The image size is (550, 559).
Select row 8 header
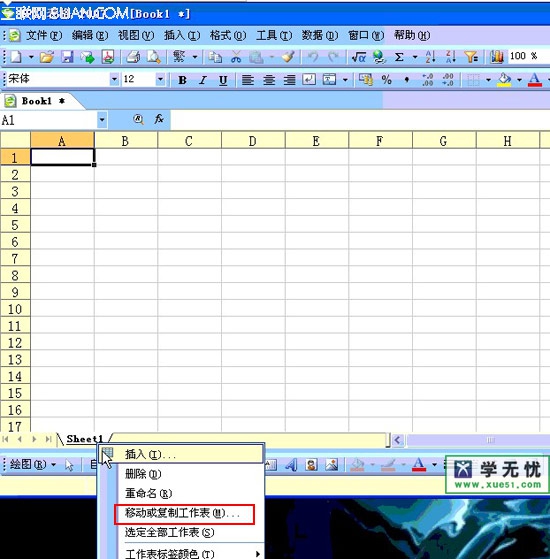pos(15,276)
